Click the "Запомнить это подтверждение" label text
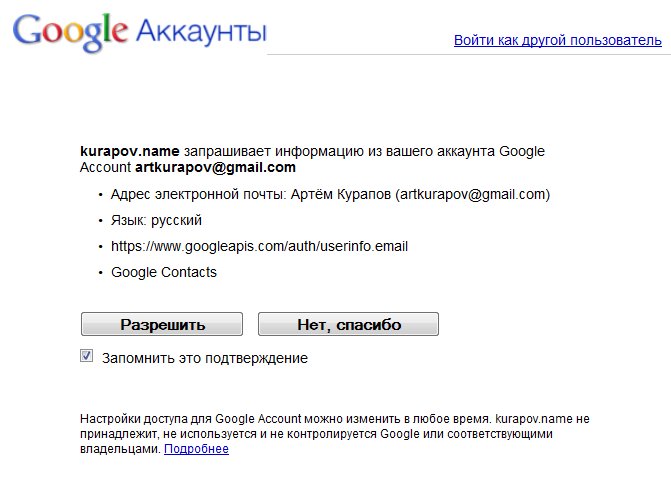 coord(205,357)
